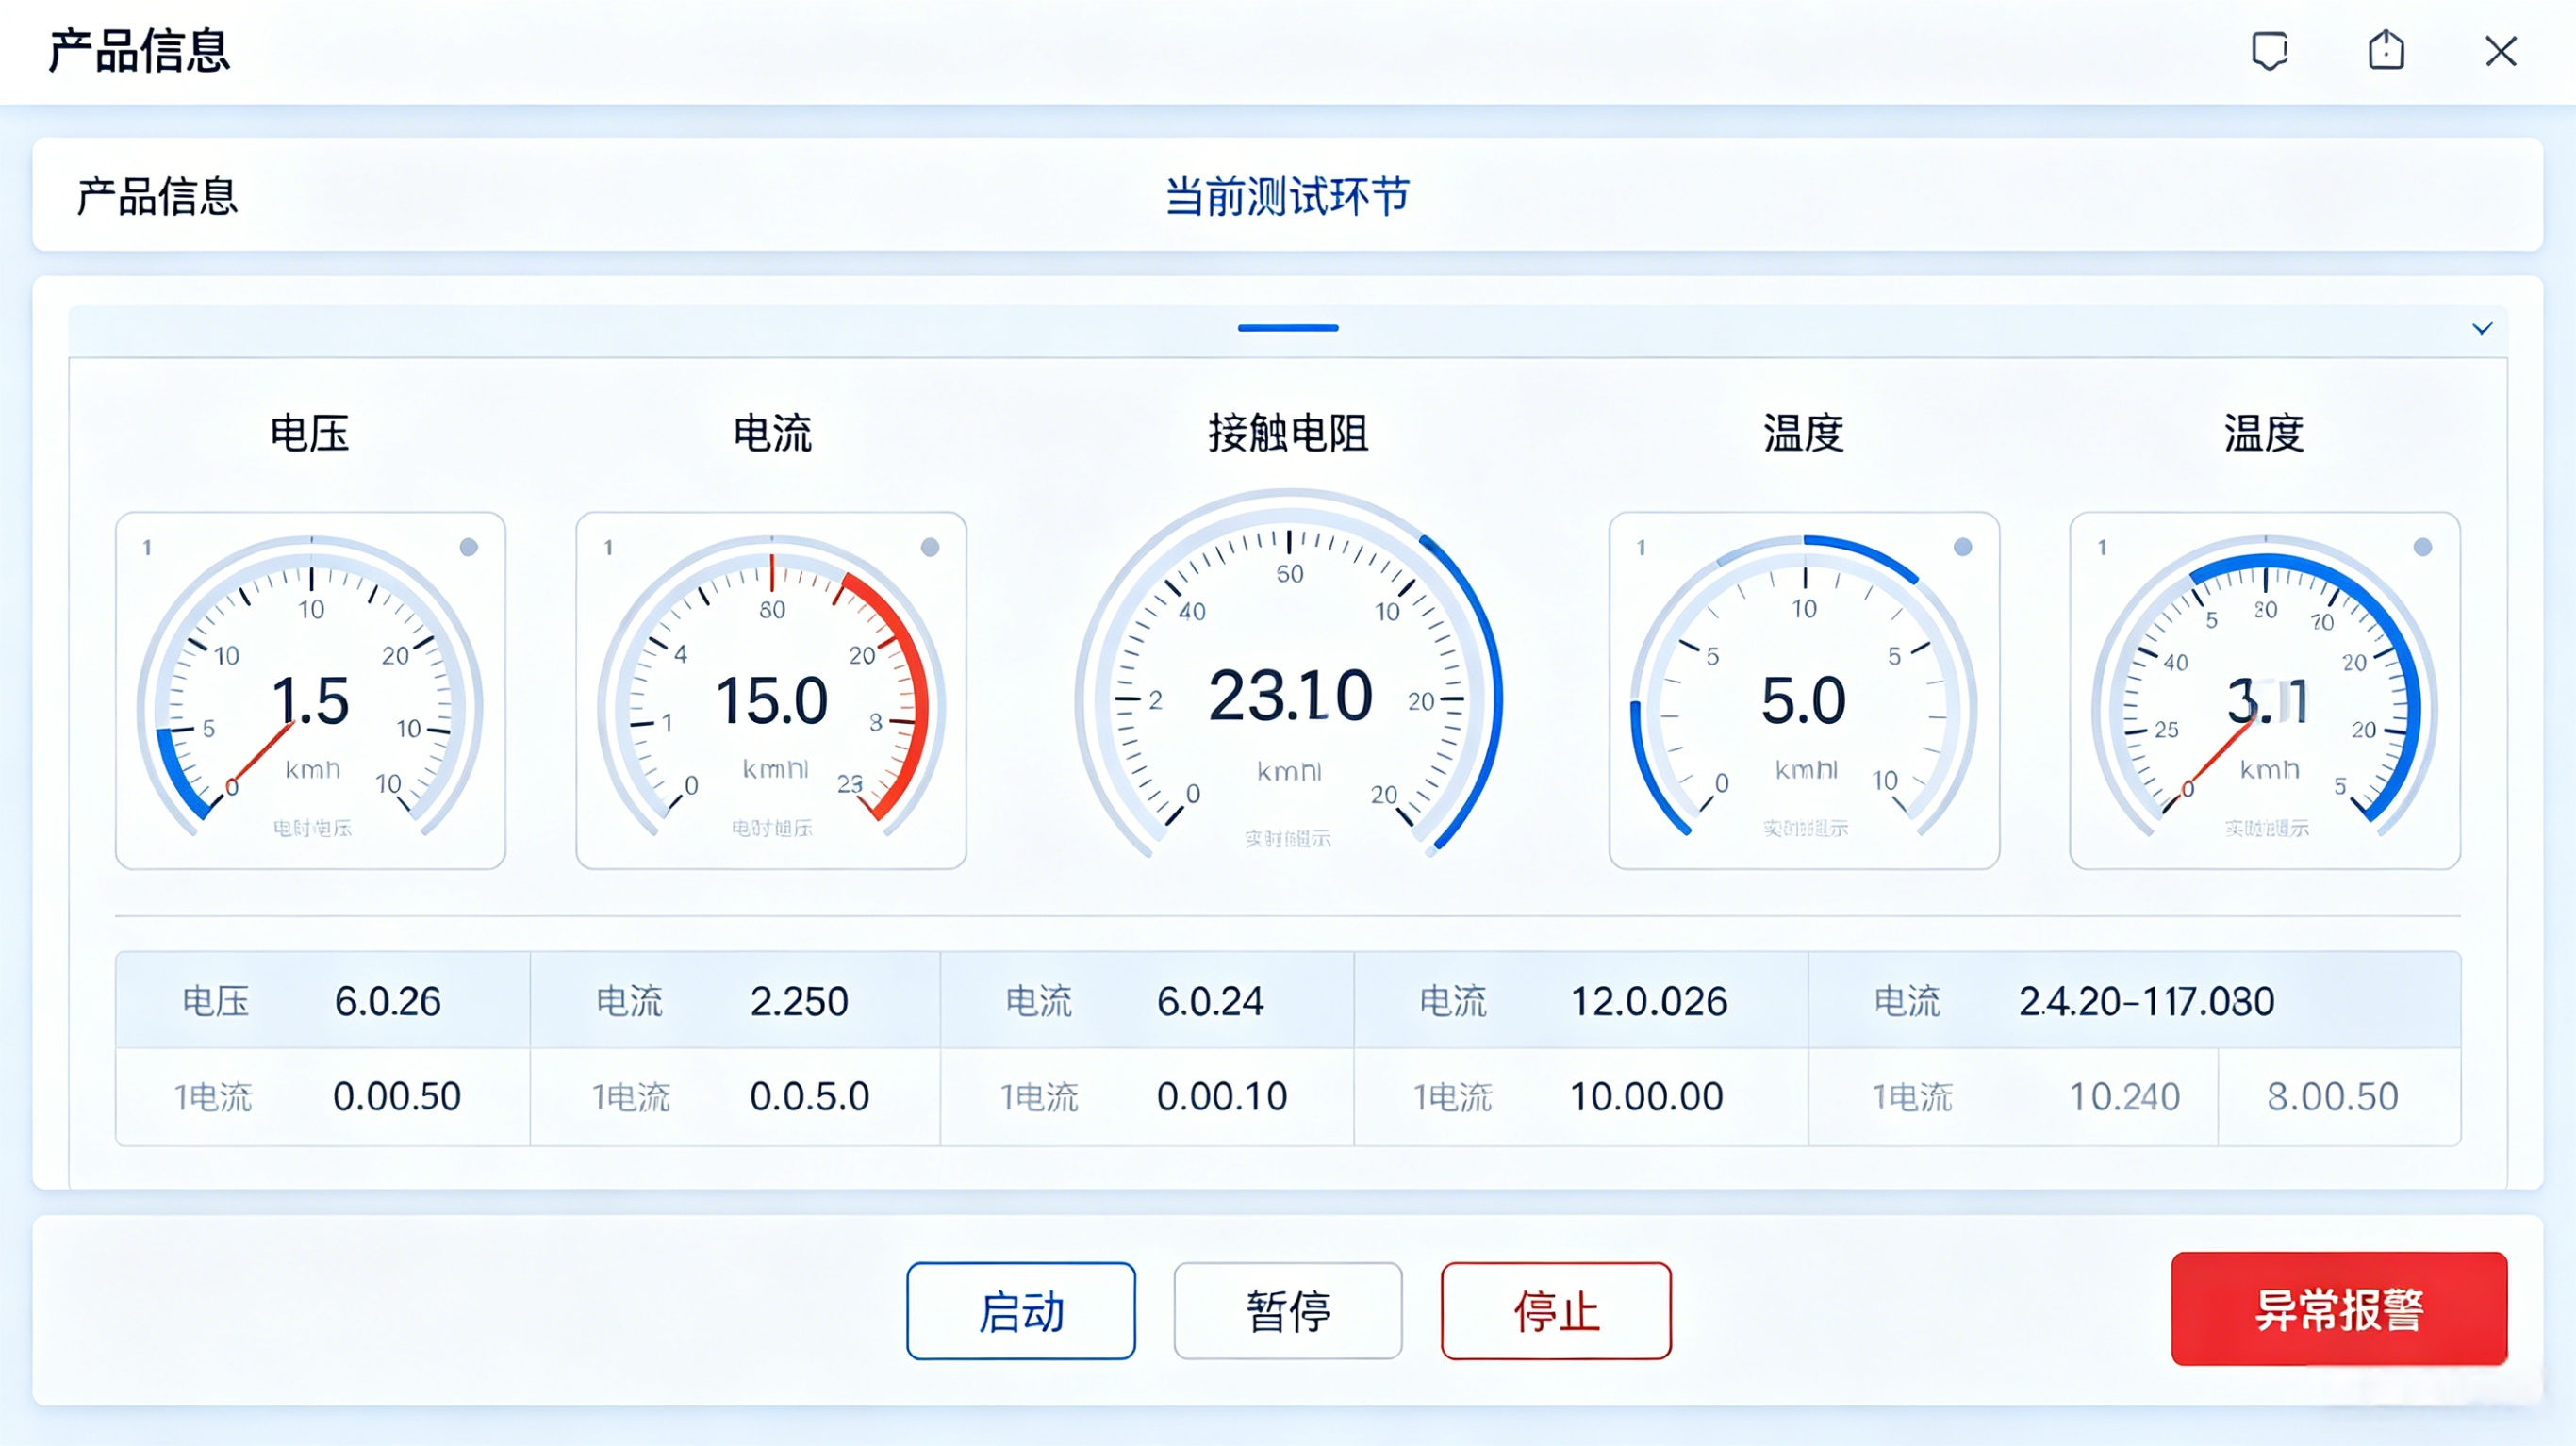2576x1446 pixels.
Task: Select the table value 0.00.10
Action: click(1222, 1097)
